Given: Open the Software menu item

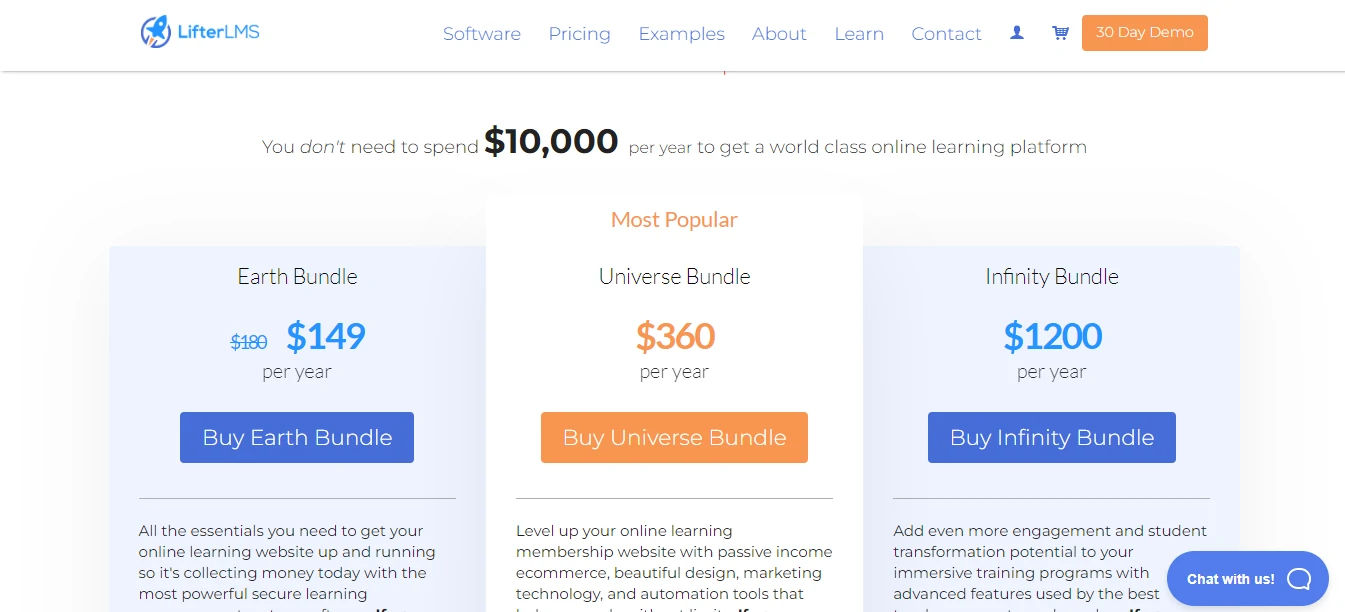Looking at the screenshot, I should pyautogui.click(x=481, y=34).
